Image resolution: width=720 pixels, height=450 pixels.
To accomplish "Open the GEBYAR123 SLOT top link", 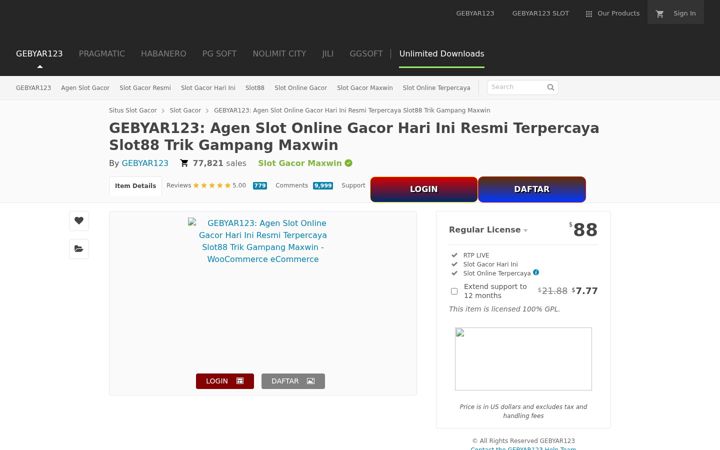I will tap(540, 14).
